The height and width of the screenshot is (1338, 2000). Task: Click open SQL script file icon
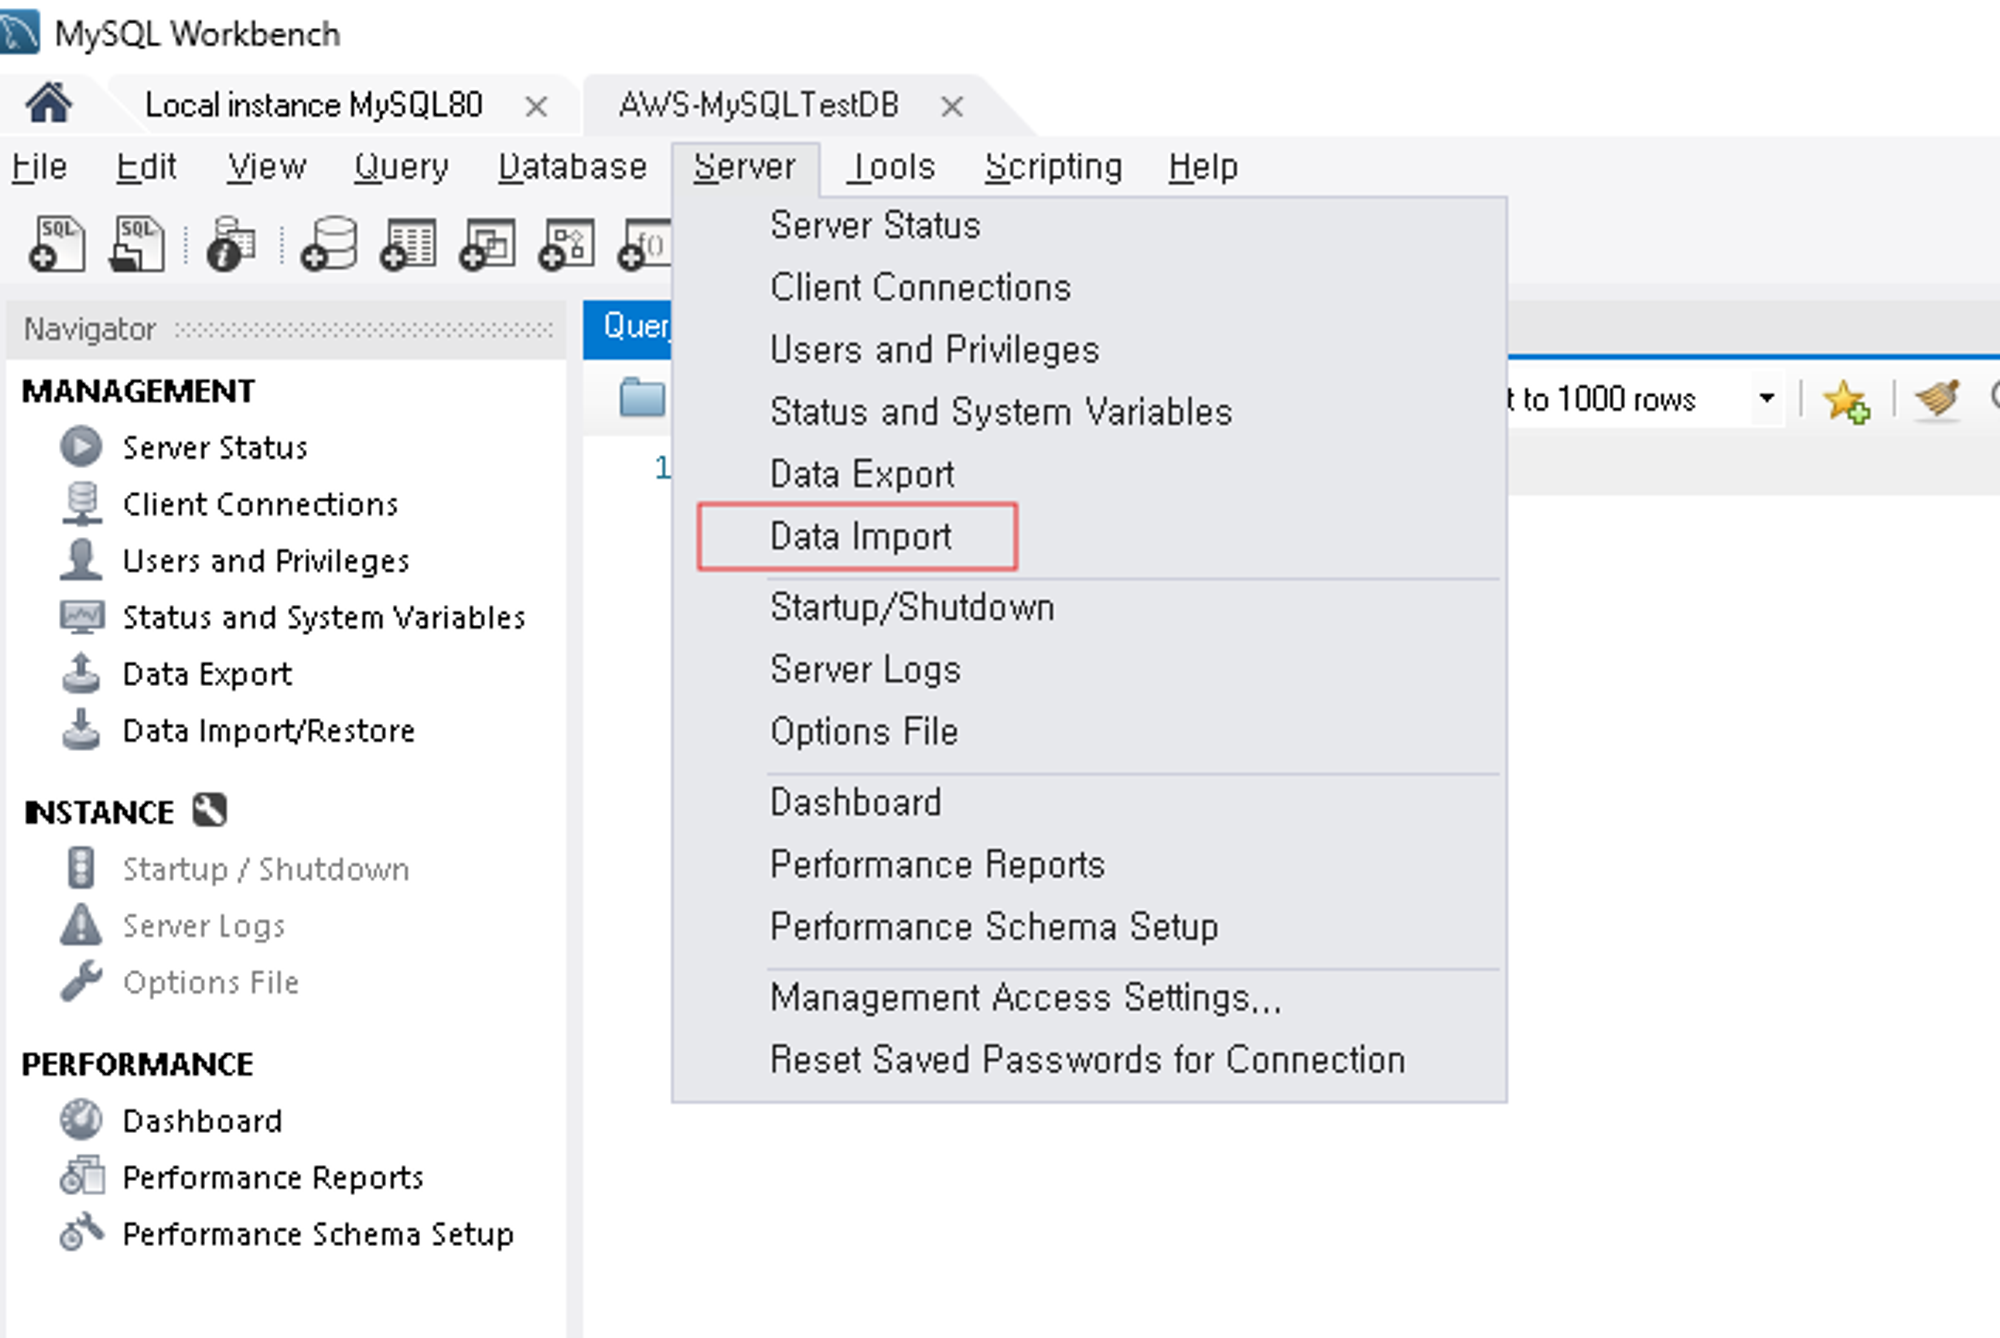point(138,244)
